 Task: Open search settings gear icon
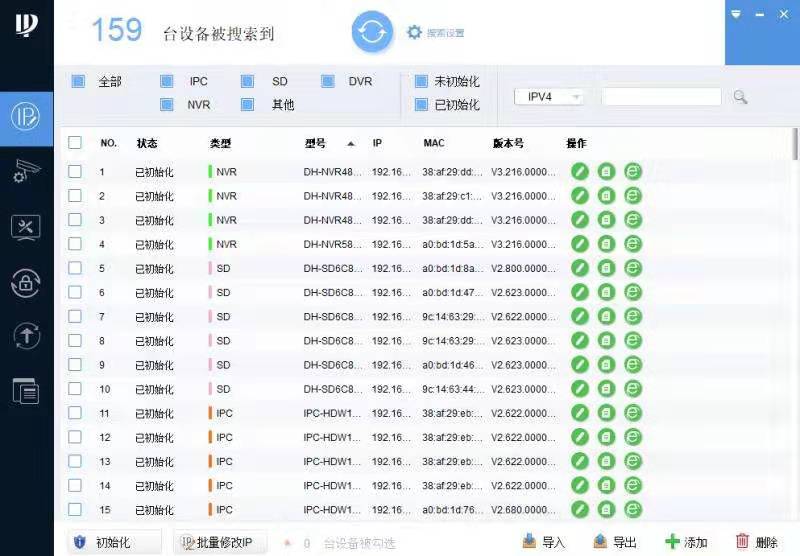(414, 32)
